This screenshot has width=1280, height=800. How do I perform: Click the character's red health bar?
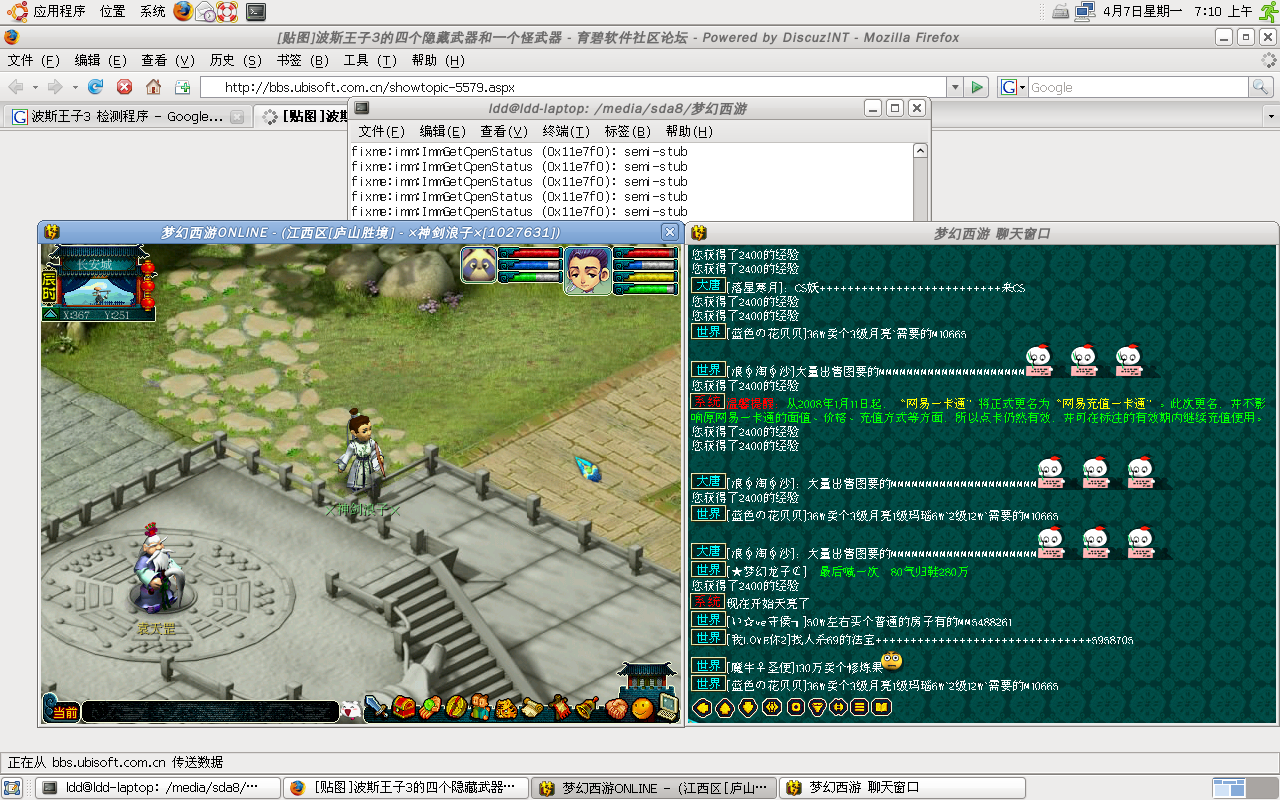(x=647, y=253)
